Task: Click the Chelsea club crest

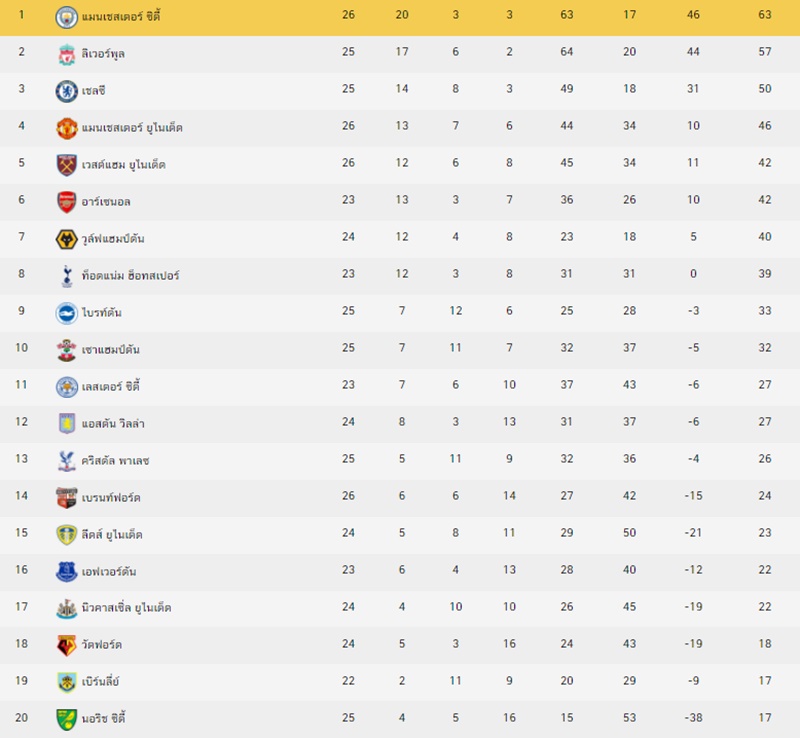Action: (66, 91)
